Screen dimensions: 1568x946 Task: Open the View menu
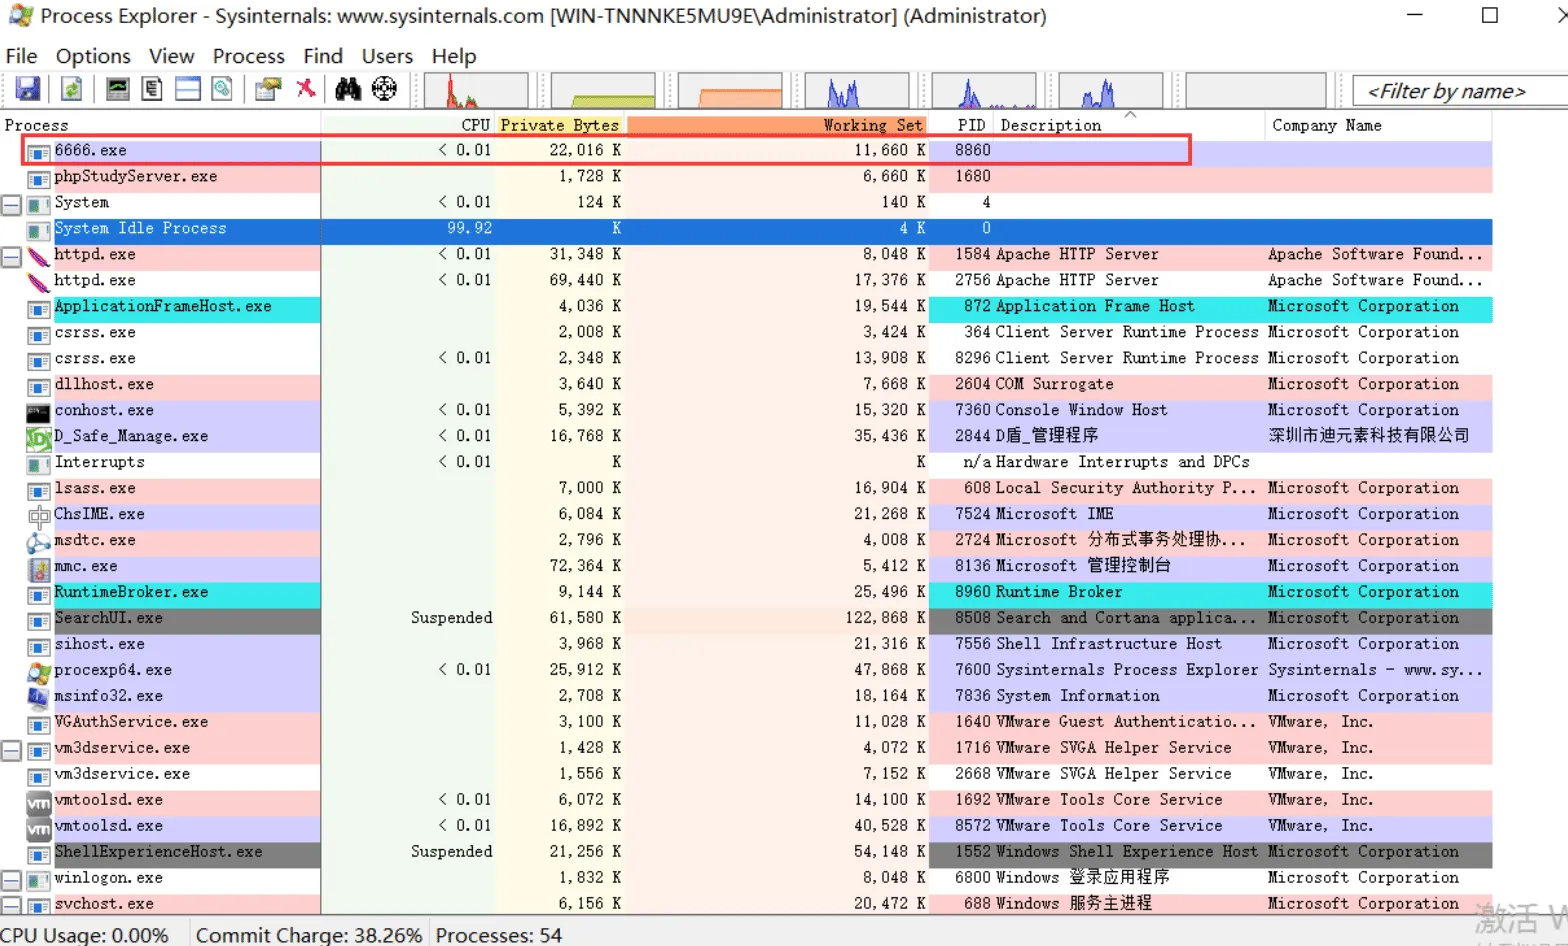point(172,56)
